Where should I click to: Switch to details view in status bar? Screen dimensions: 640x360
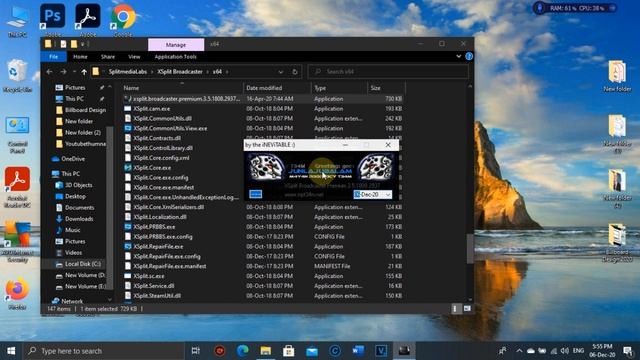pyautogui.click(x=455, y=309)
